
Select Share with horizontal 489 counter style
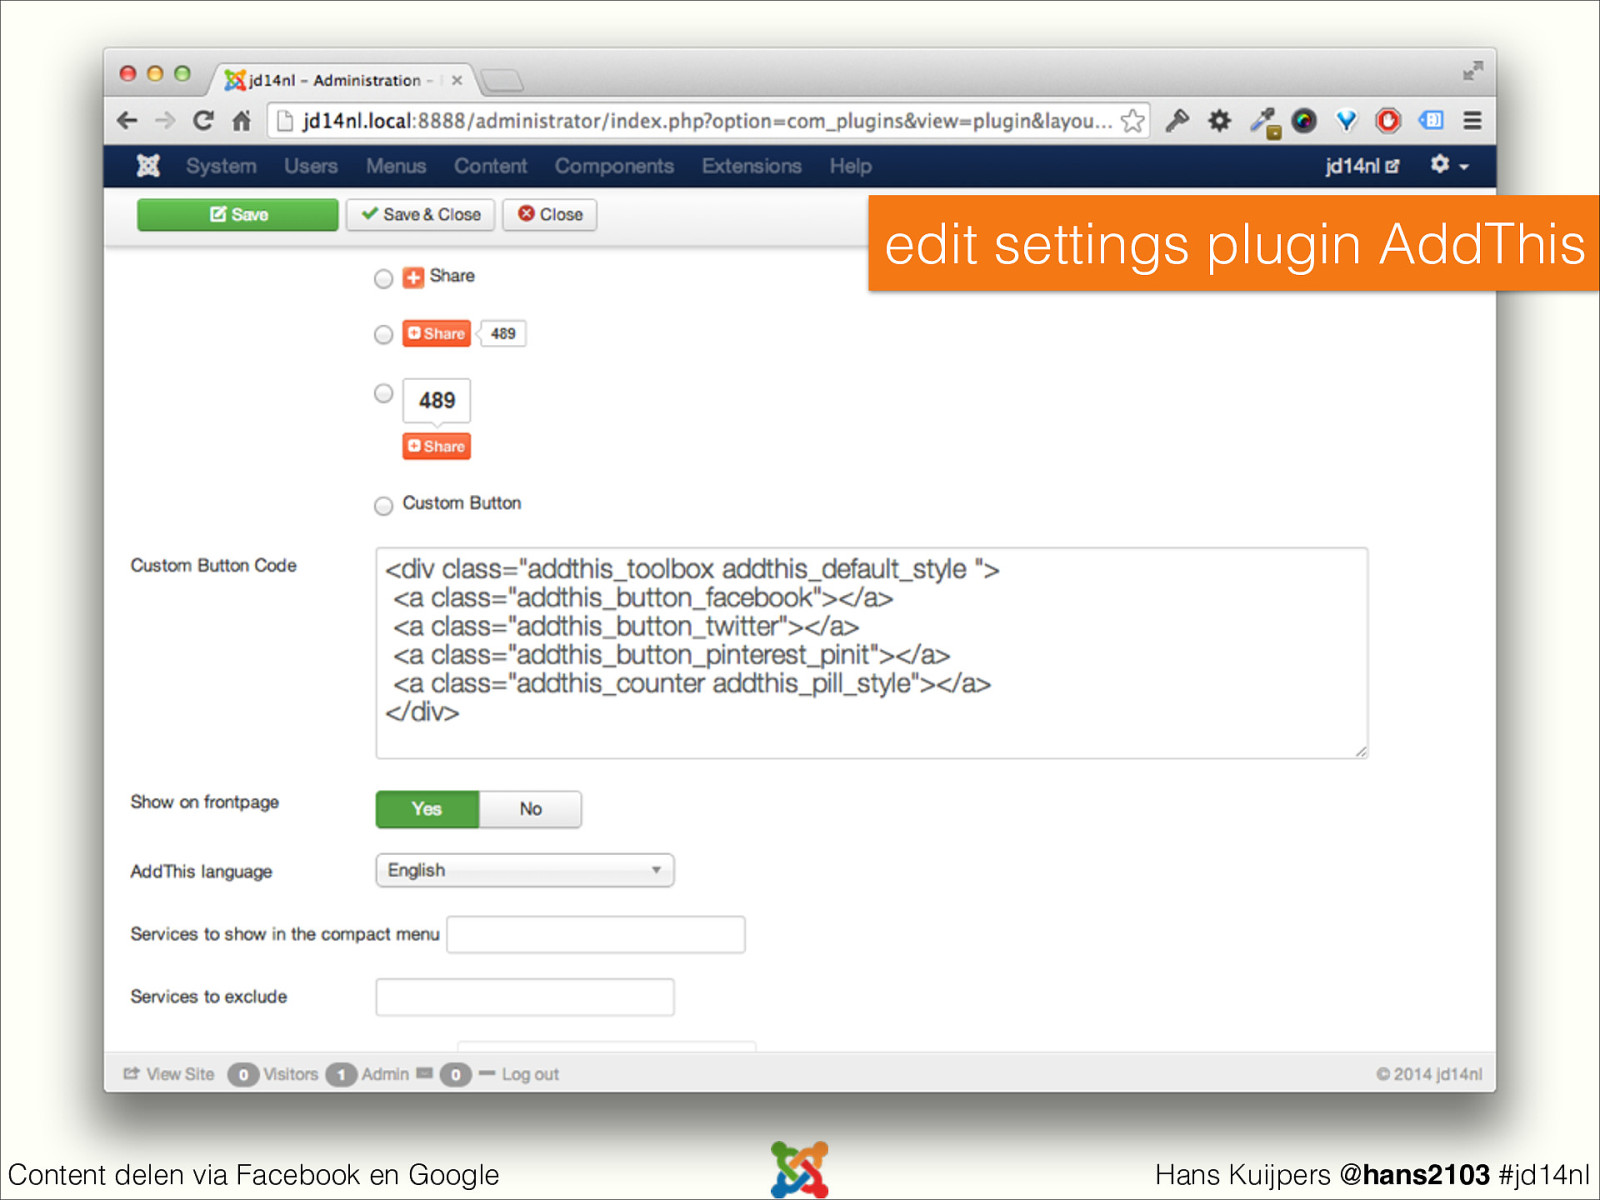pyautogui.click(x=383, y=335)
